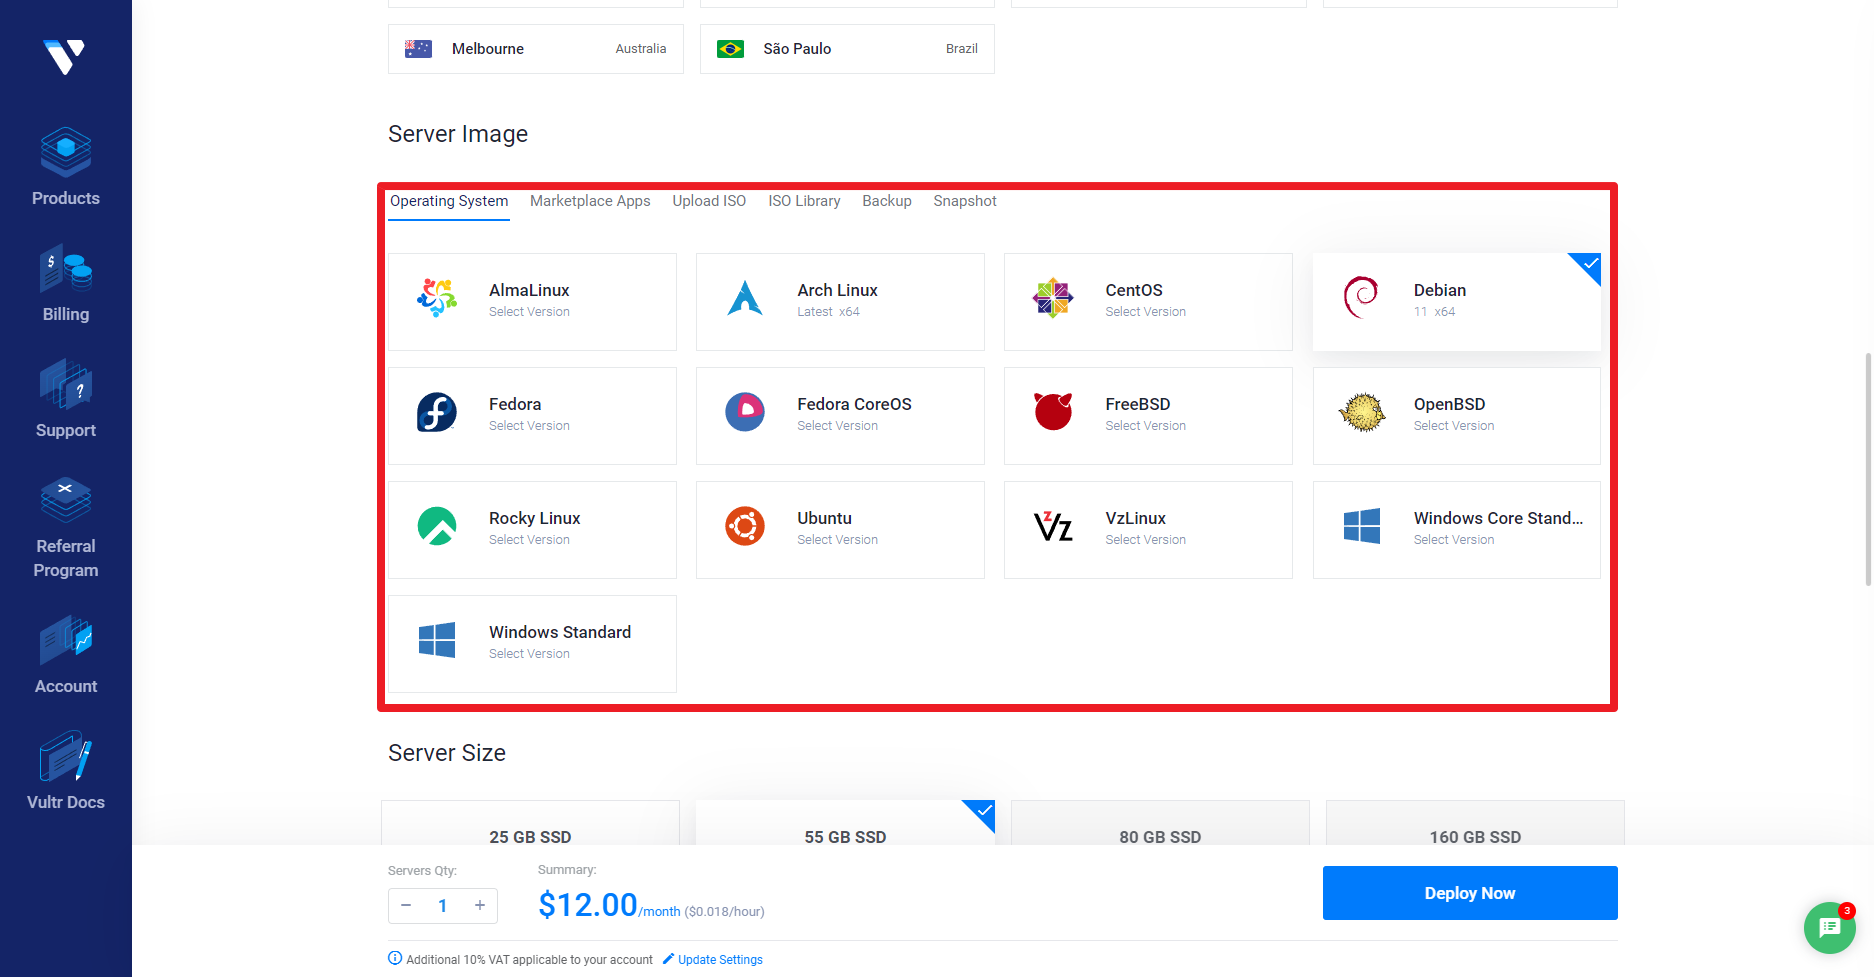Switch to the Upload ISO tab
This screenshot has width=1874, height=977.
(709, 201)
